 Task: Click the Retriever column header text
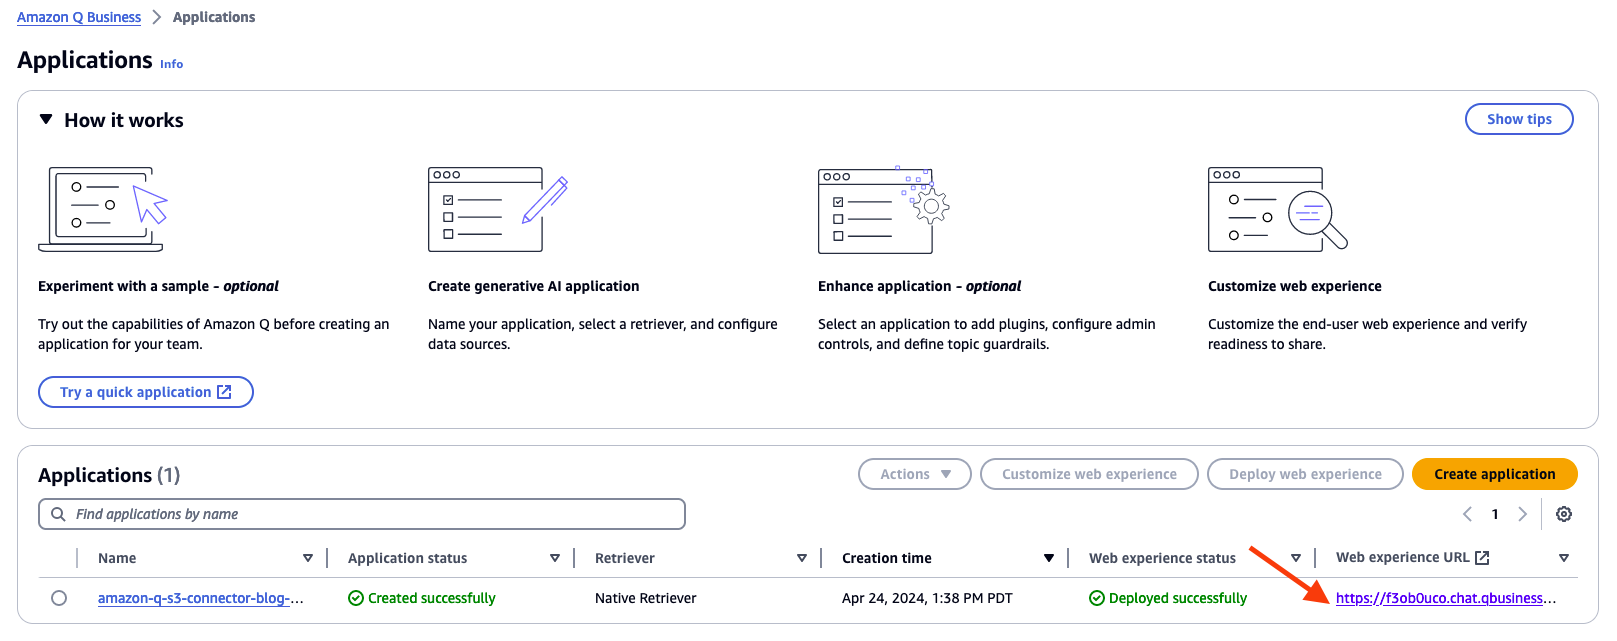click(625, 558)
